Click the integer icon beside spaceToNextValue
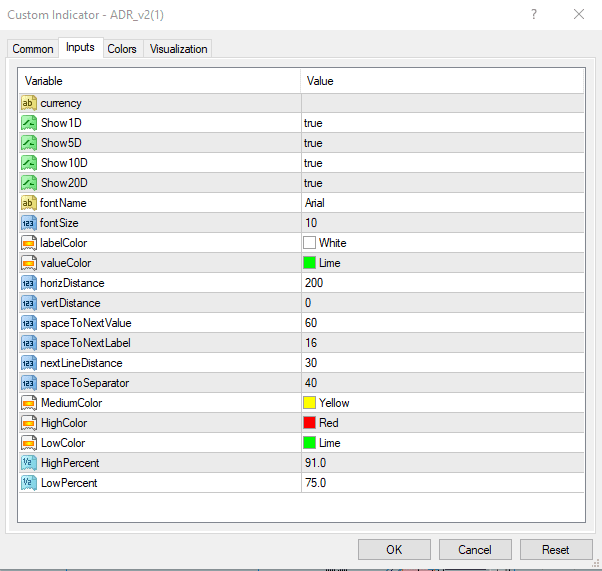Image resolution: width=602 pixels, height=571 pixels. point(29,323)
